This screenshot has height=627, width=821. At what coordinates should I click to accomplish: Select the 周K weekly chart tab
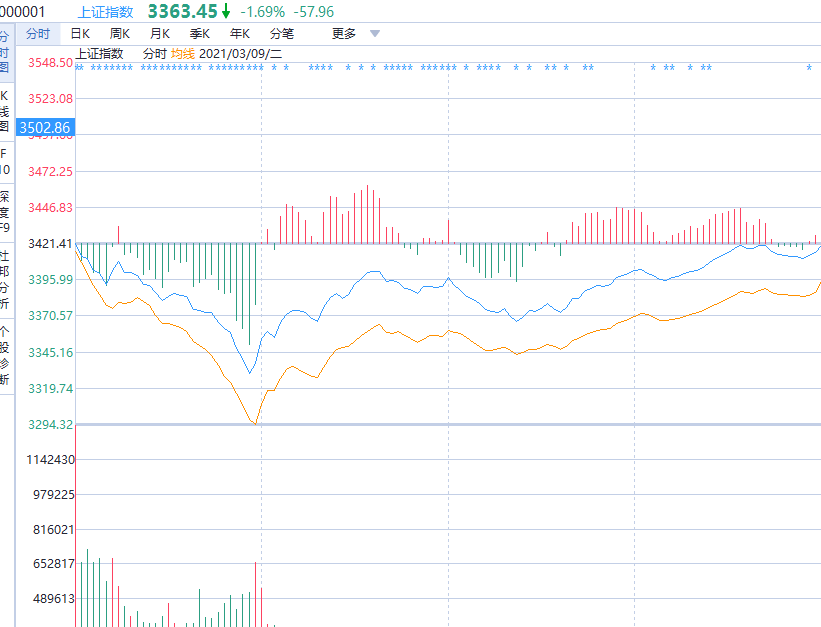pyautogui.click(x=120, y=33)
